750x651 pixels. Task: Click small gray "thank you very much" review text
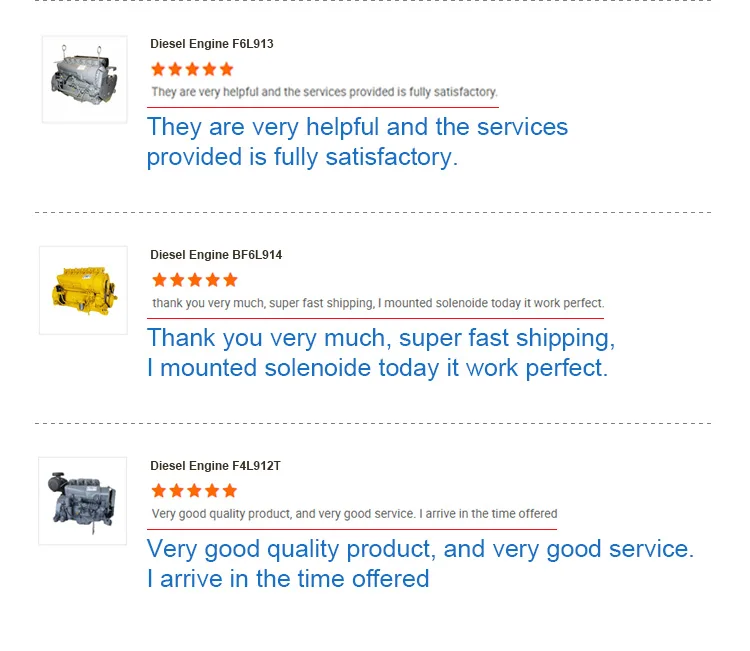pos(378,303)
